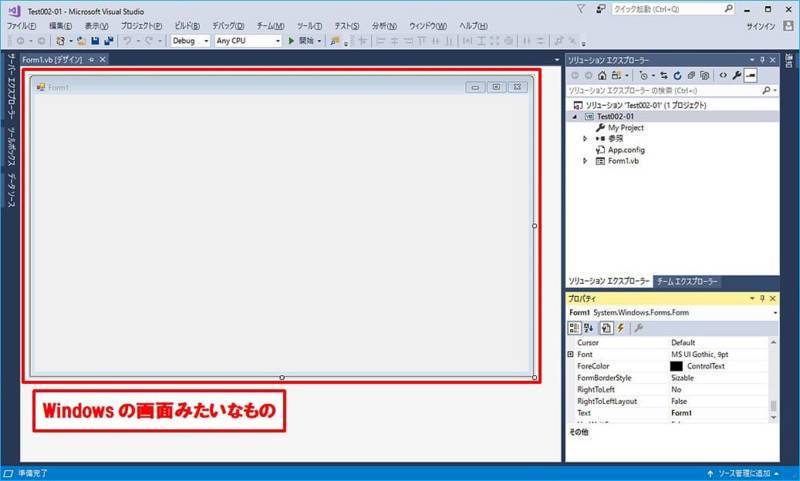
Task: Open the ツールボックス side tab
Action: point(11,147)
